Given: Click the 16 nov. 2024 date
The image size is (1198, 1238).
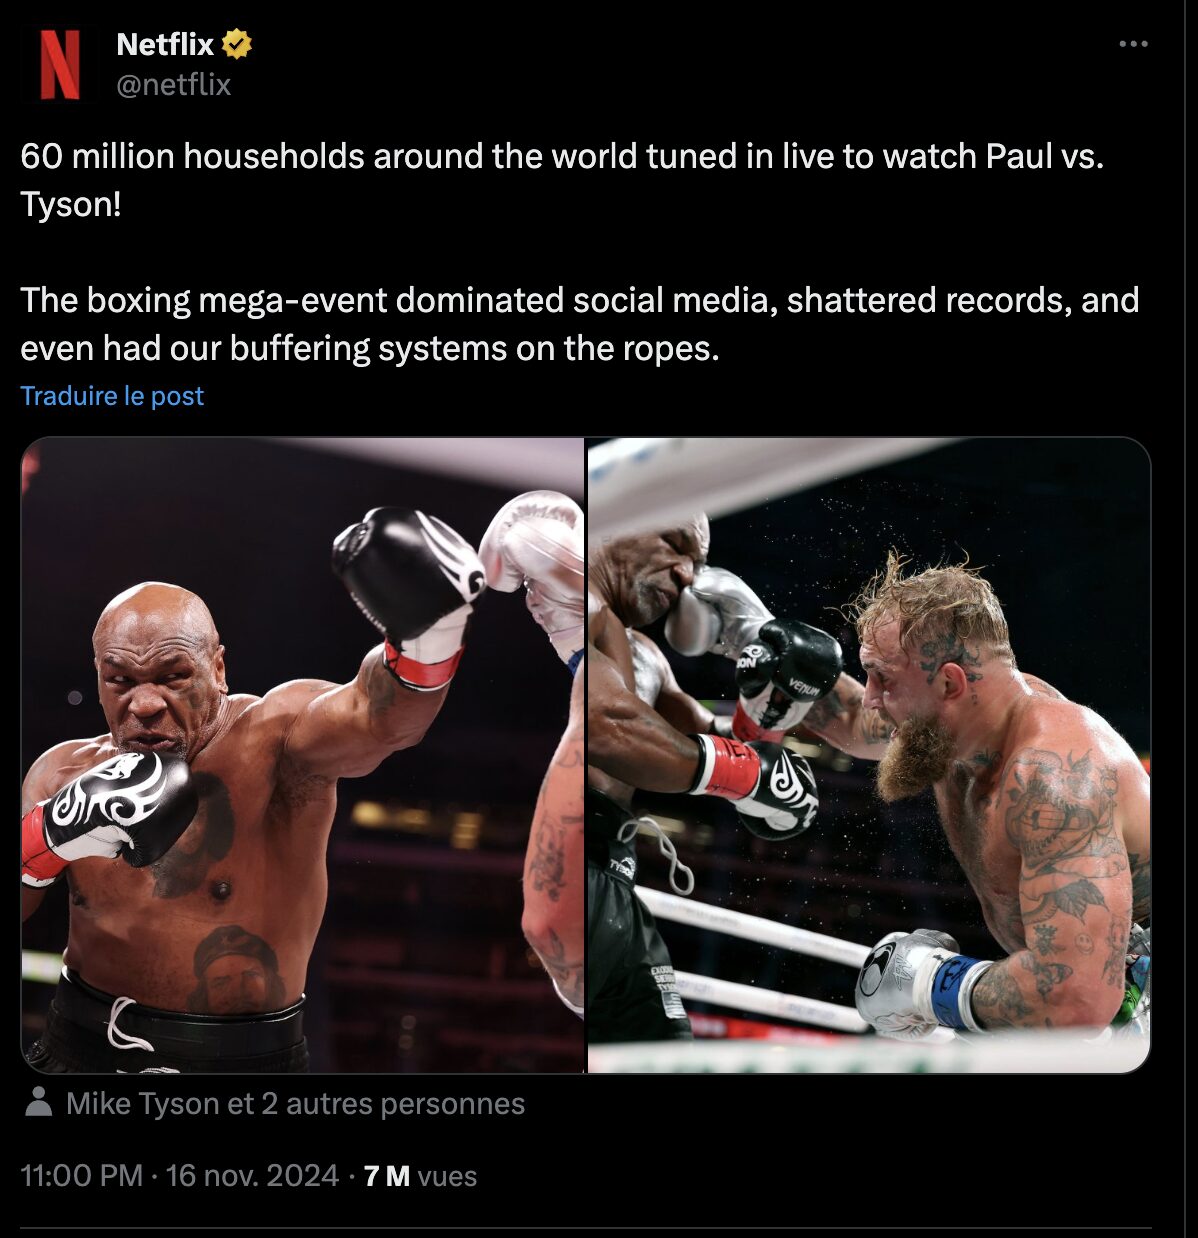Looking at the screenshot, I should [x=252, y=1175].
